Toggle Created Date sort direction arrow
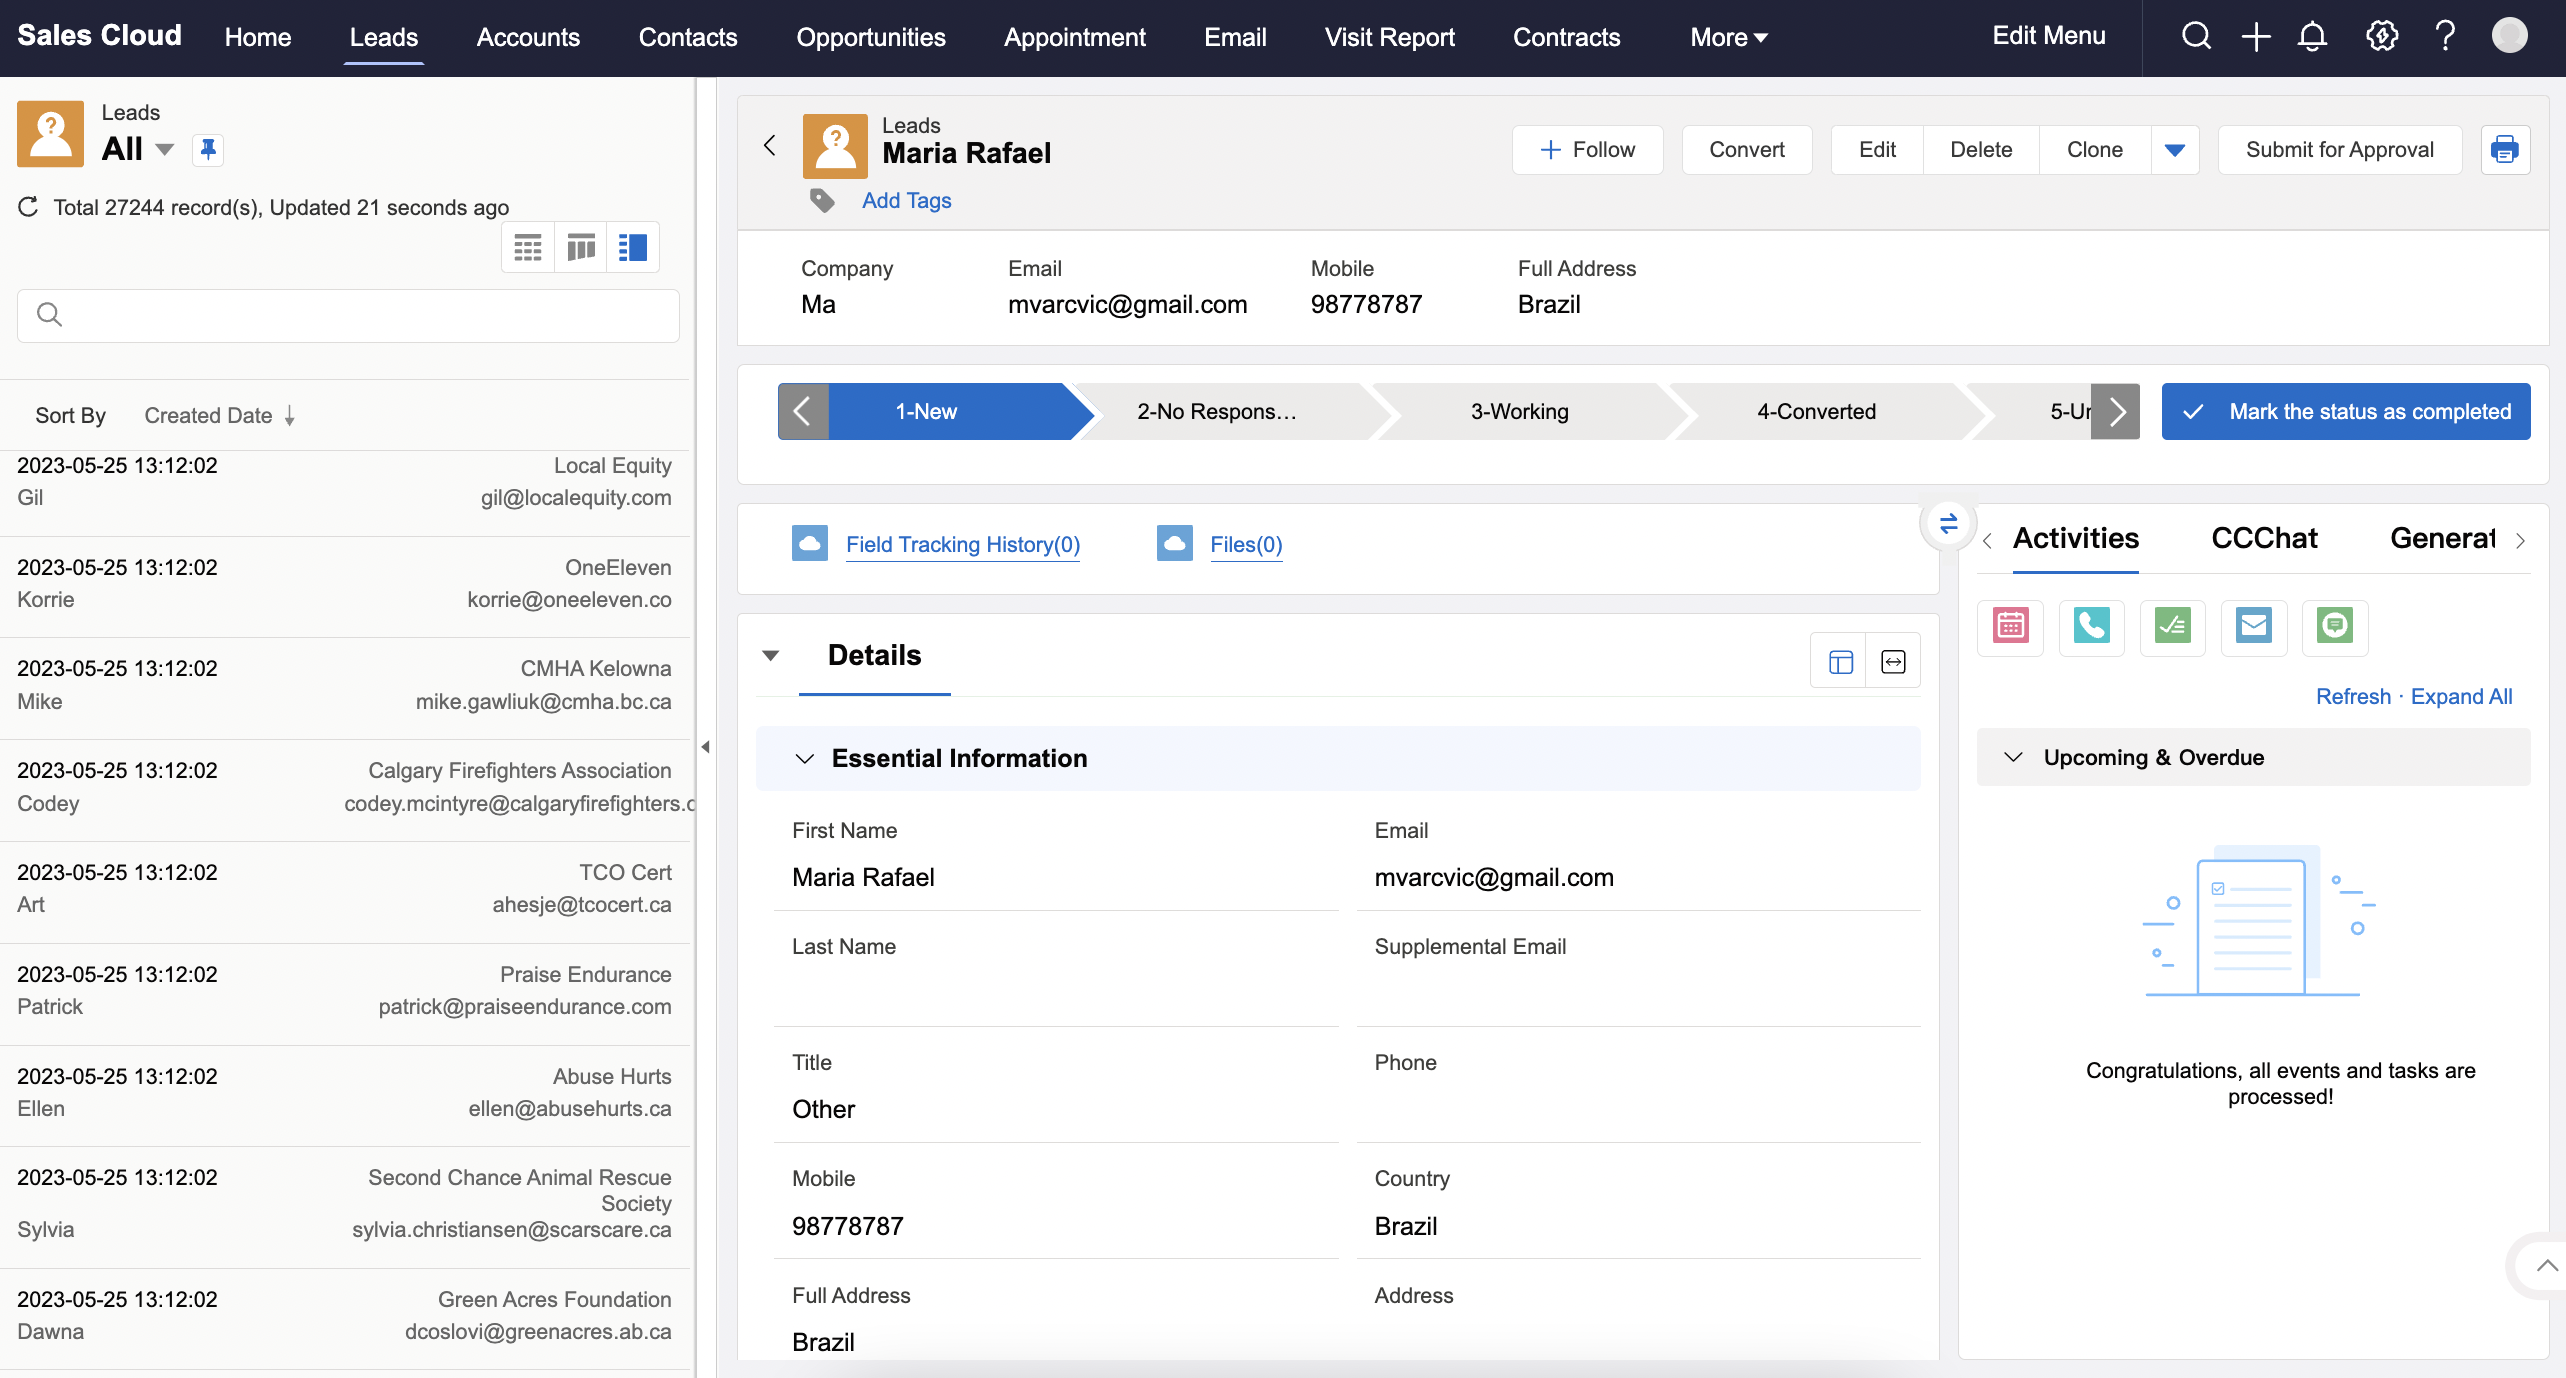Viewport: 2566px width, 1378px height. pyautogui.click(x=289, y=416)
